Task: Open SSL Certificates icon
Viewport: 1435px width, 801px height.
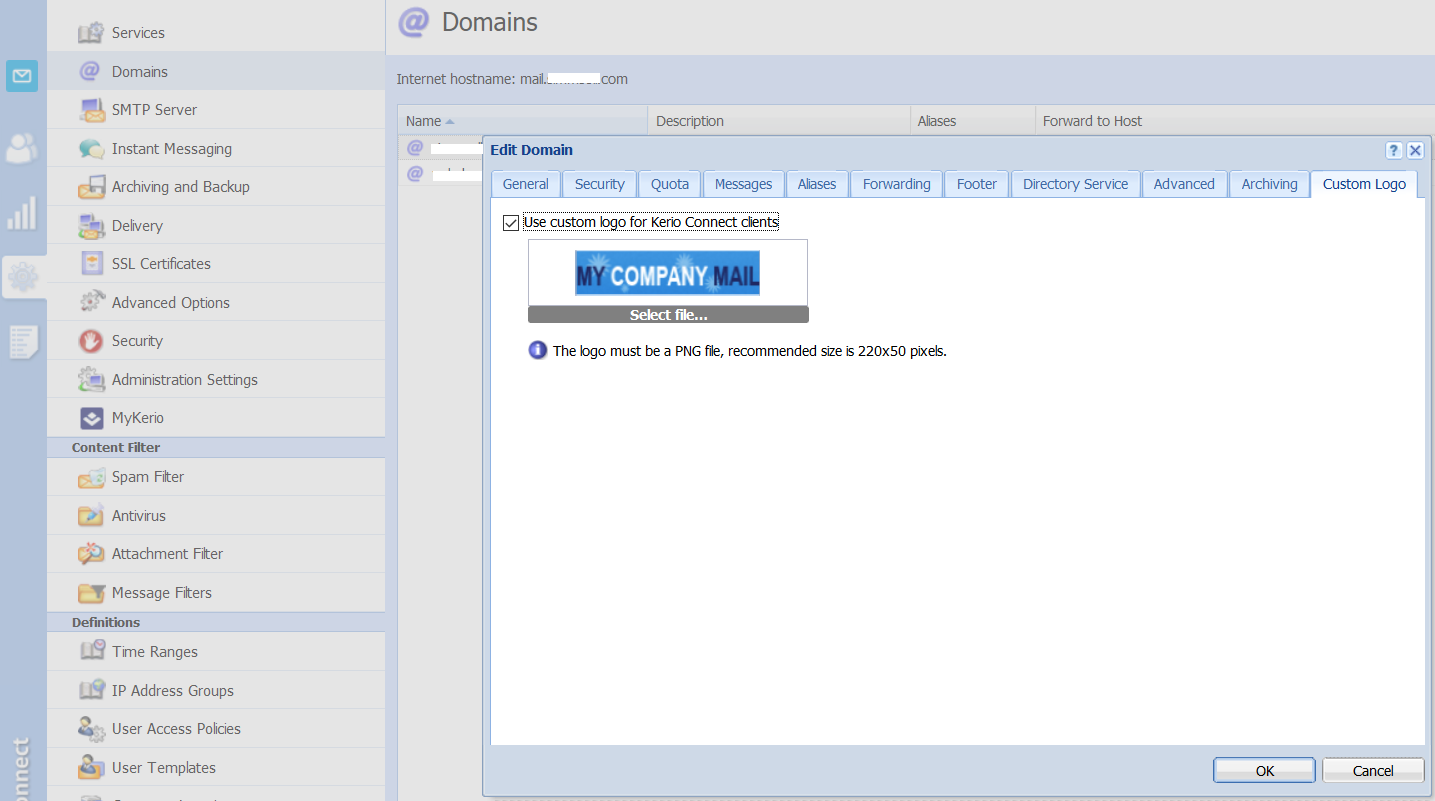Action: coord(91,264)
